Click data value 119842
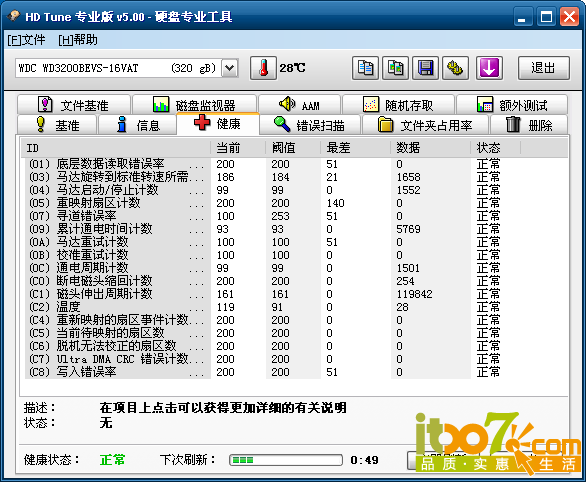 coord(414,294)
